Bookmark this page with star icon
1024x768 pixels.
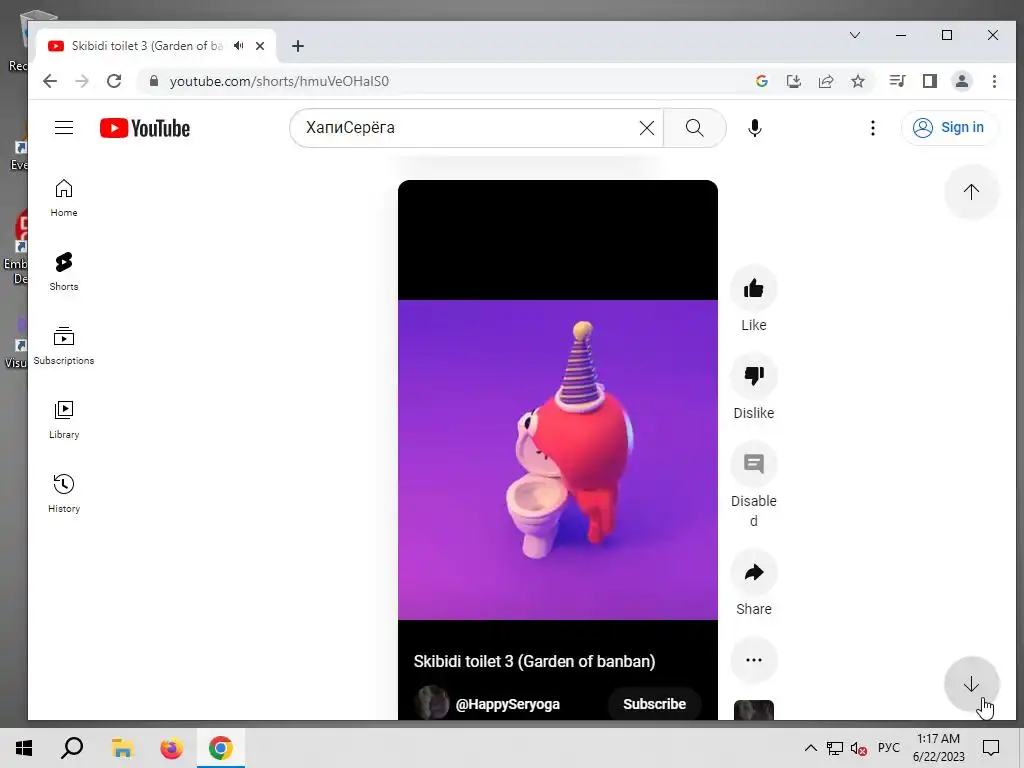[857, 81]
